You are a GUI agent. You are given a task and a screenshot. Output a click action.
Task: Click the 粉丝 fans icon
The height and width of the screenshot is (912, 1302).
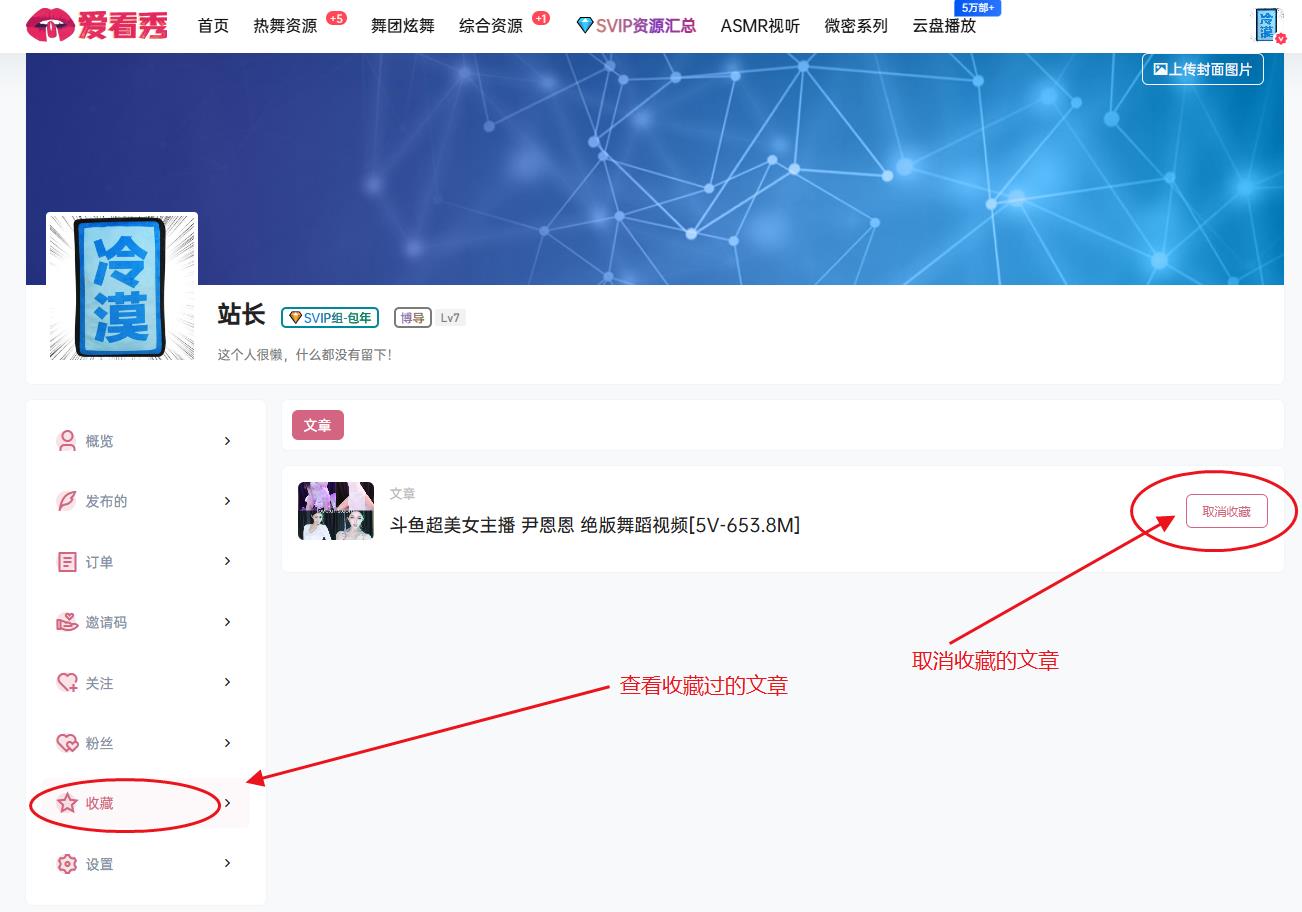pyautogui.click(x=66, y=742)
